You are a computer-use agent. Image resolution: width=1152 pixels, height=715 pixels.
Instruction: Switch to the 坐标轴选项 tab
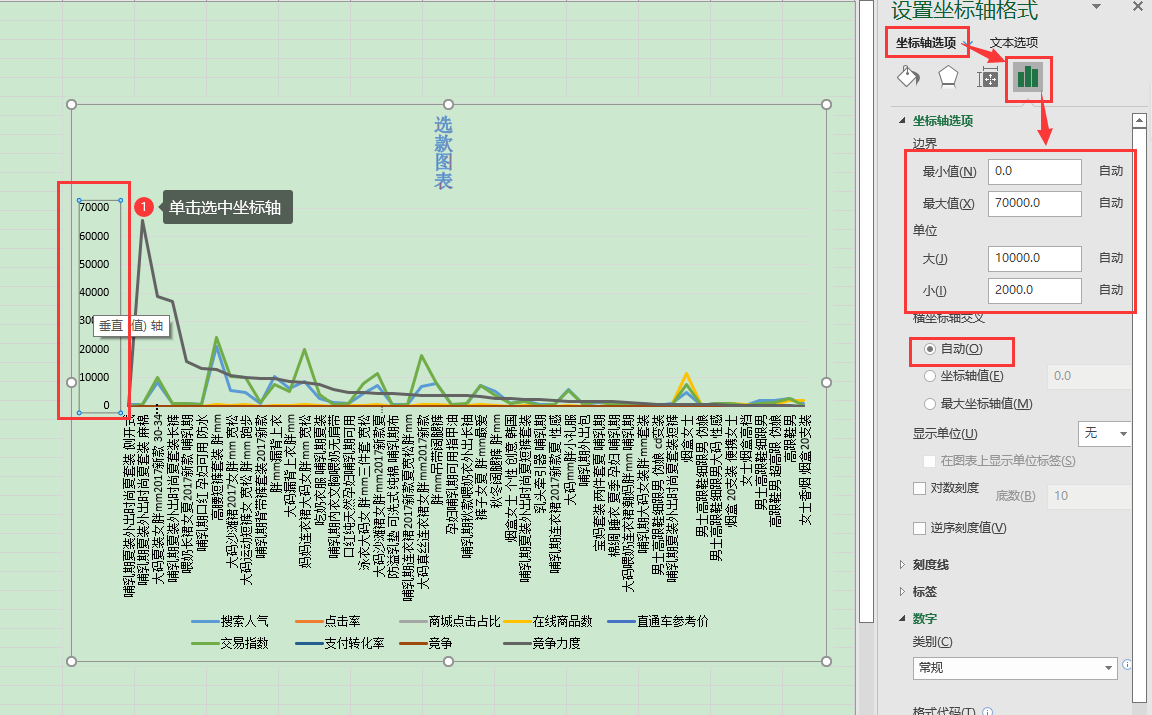(x=926, y=43)
